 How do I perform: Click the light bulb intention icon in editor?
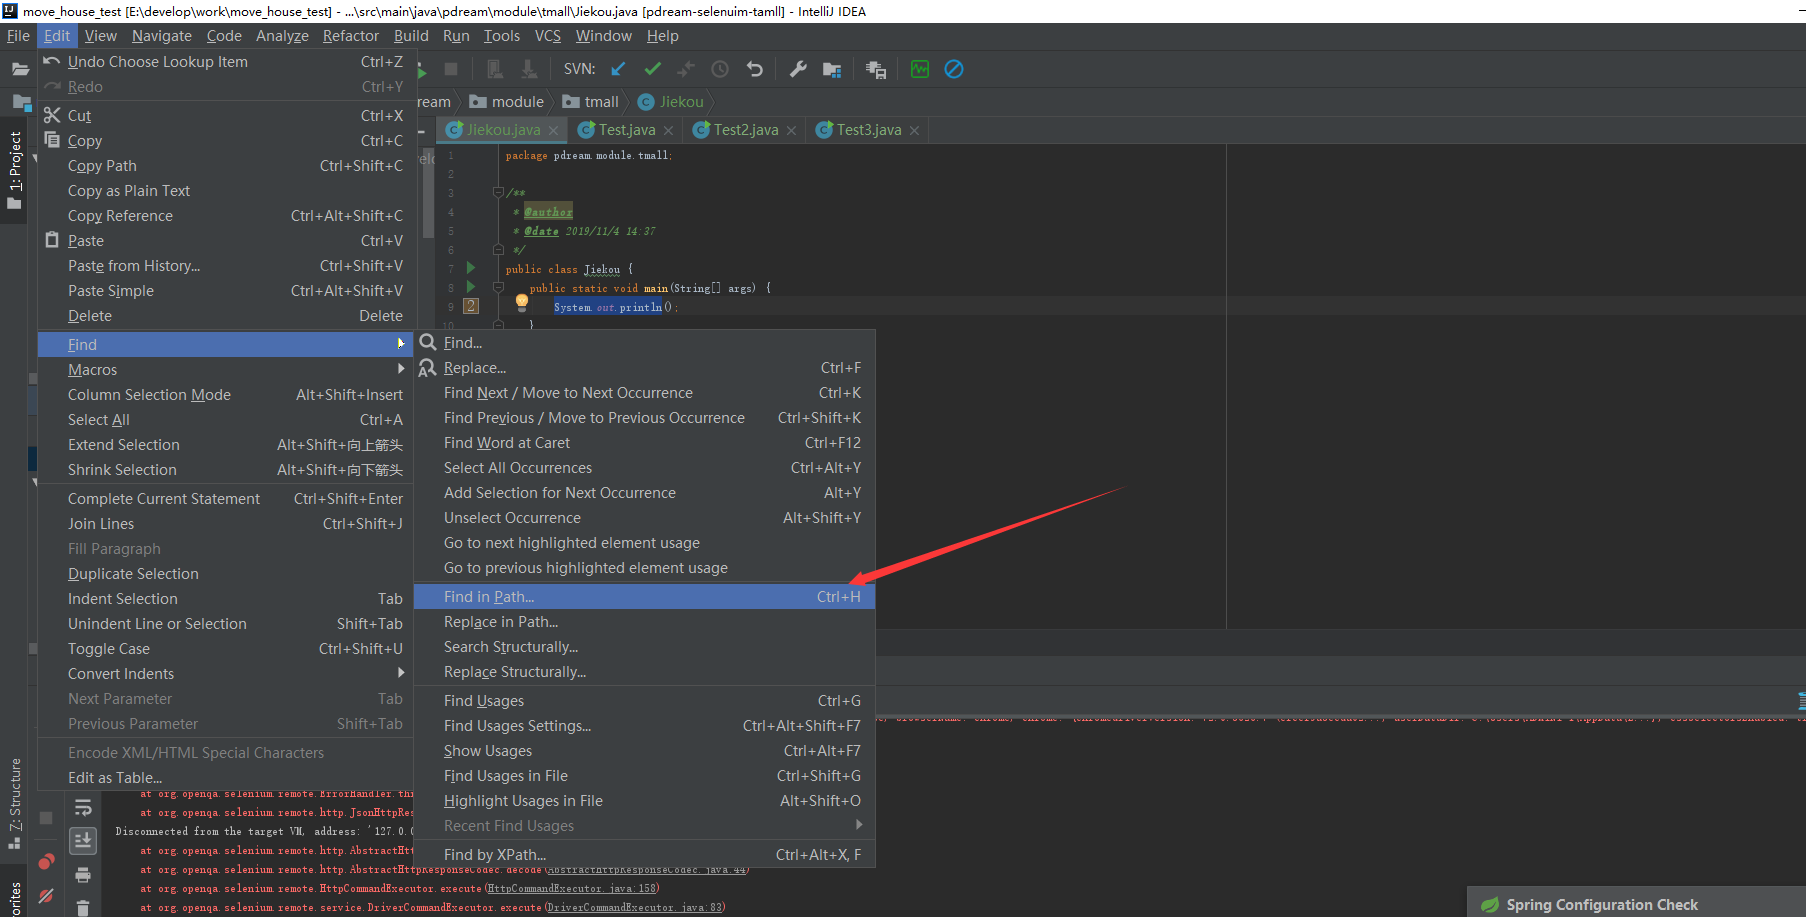pos(521,302)
